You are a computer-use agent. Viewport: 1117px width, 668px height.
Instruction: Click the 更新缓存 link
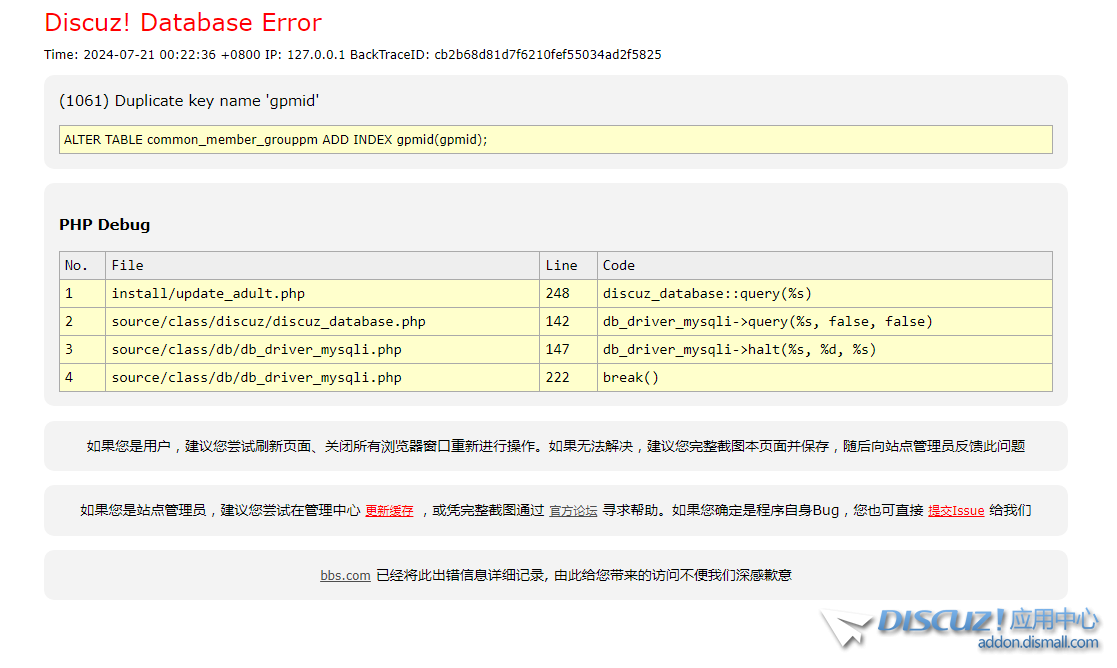coord(389,511)
